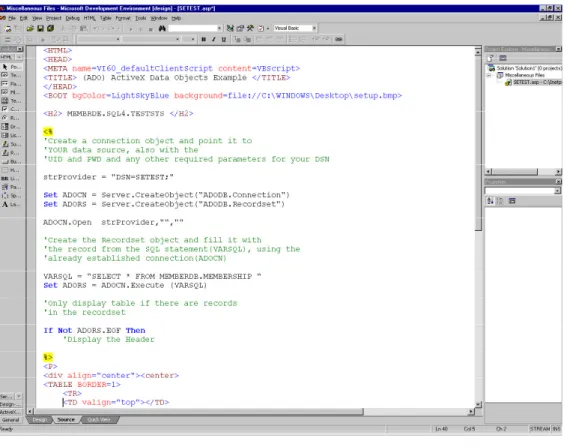The width and height of the screenshot is (570, 447).
Task: Click the Task List toolbar icon
Action: 261,28
